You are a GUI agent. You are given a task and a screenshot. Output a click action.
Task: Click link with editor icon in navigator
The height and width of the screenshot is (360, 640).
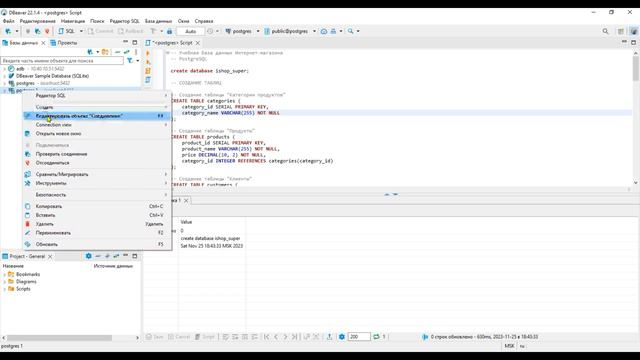127,52
